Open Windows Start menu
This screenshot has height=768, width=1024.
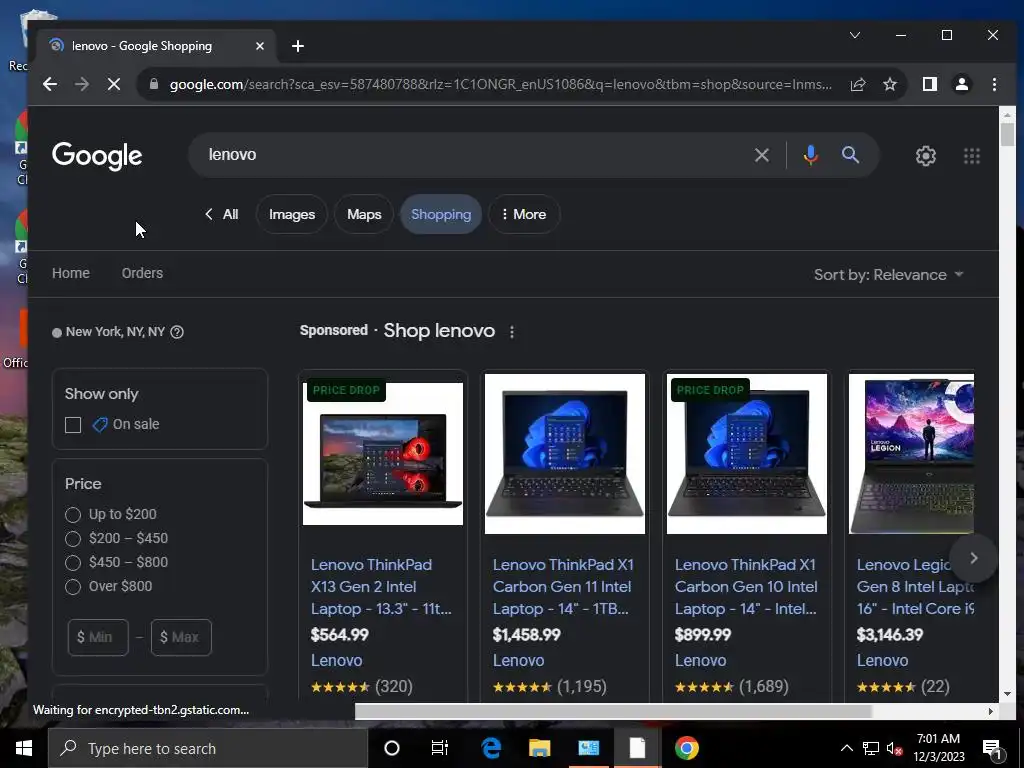click(24, 748)
